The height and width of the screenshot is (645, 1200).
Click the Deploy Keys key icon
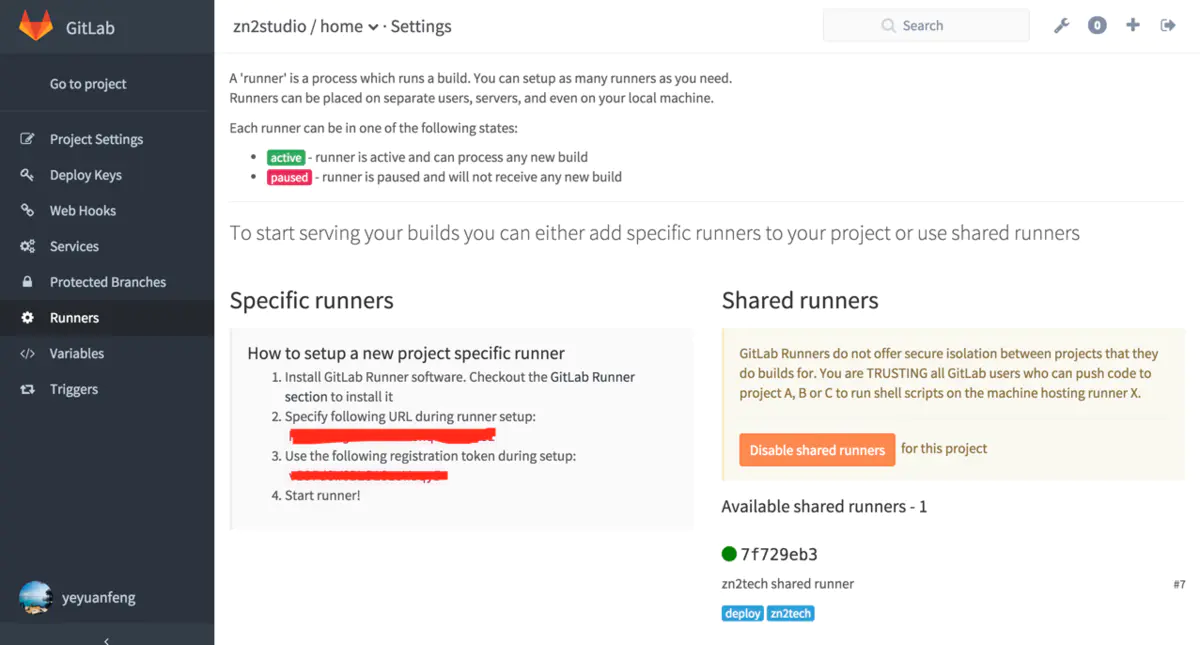point(28,175)
